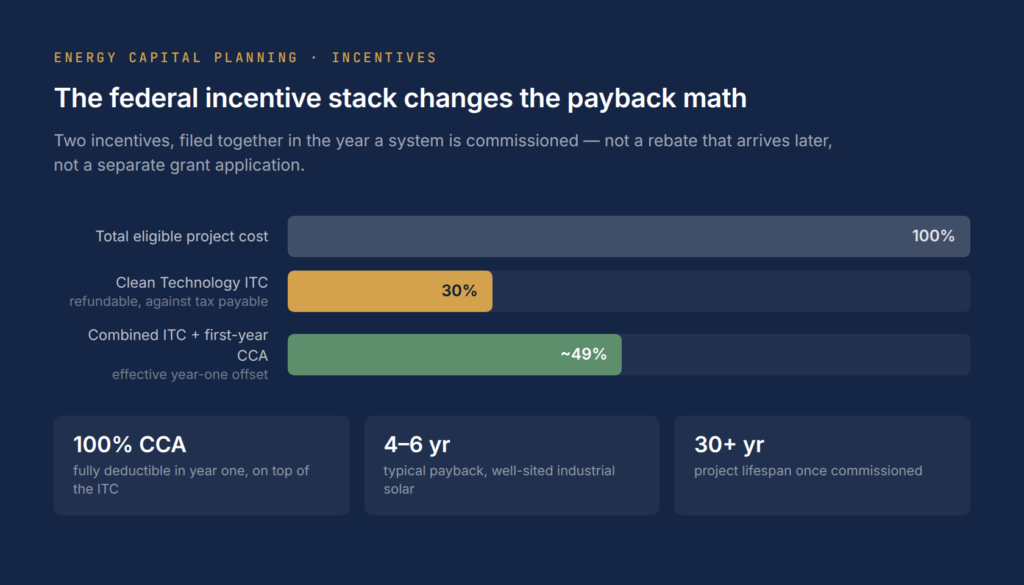The width and height of the screenshot is (1024, 585).
Task: Click the Combined ITC + first-year CCA label
Action: (178, 345)
